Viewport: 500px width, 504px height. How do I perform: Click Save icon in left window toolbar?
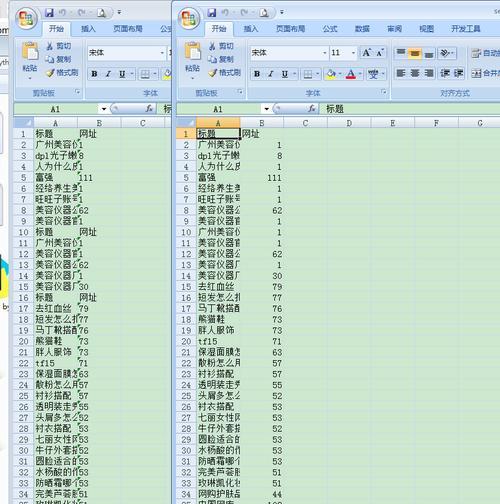coord(49,13)
